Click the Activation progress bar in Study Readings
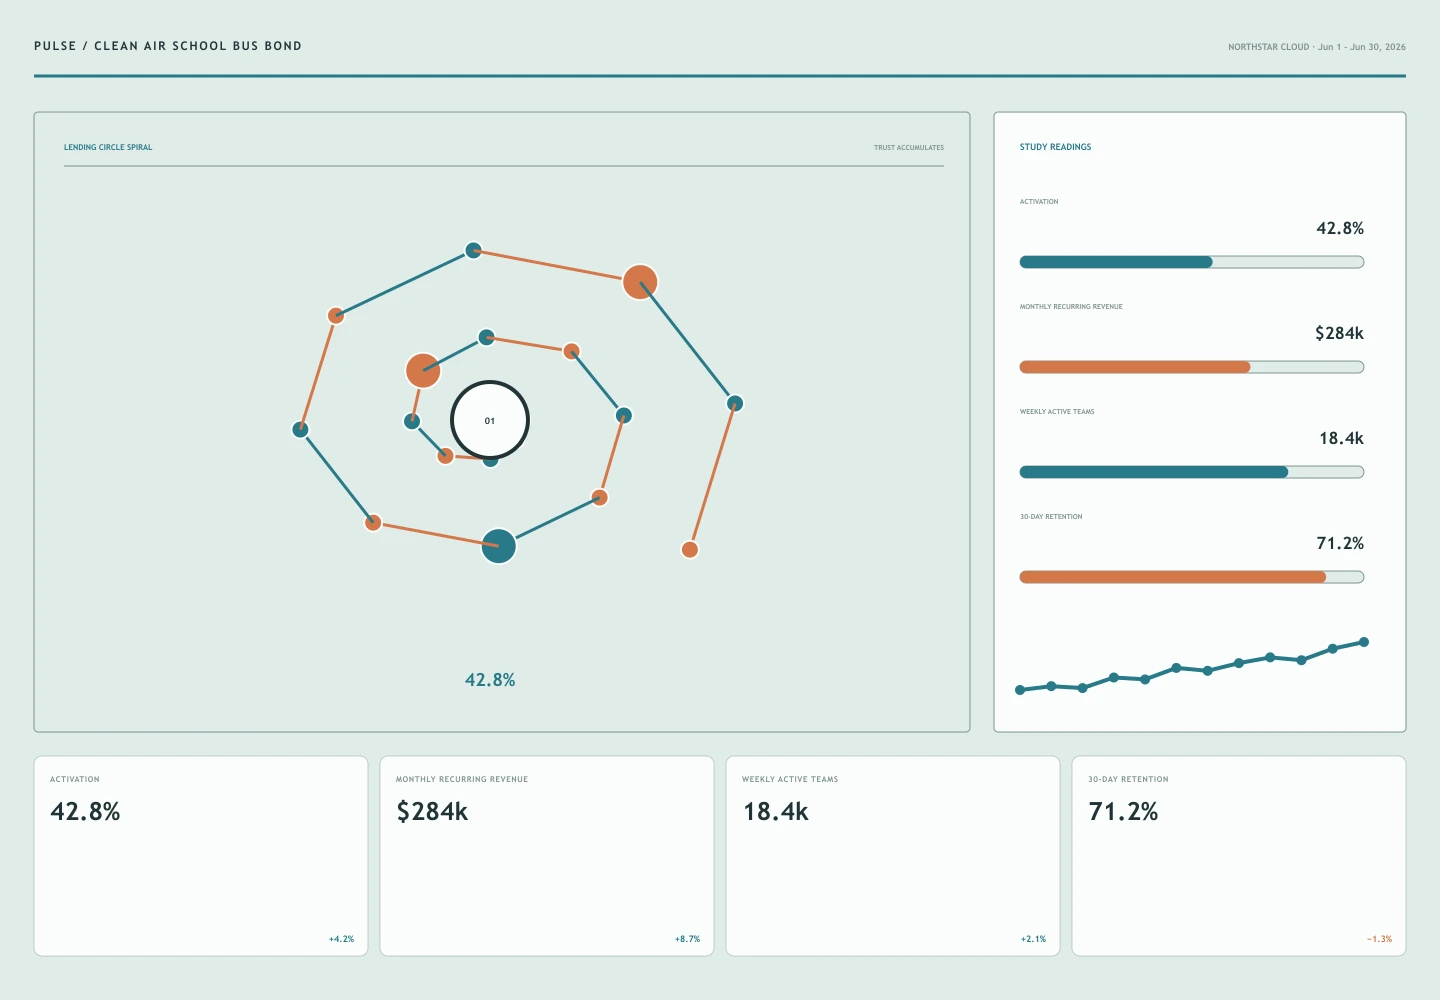 (1191, 262)
